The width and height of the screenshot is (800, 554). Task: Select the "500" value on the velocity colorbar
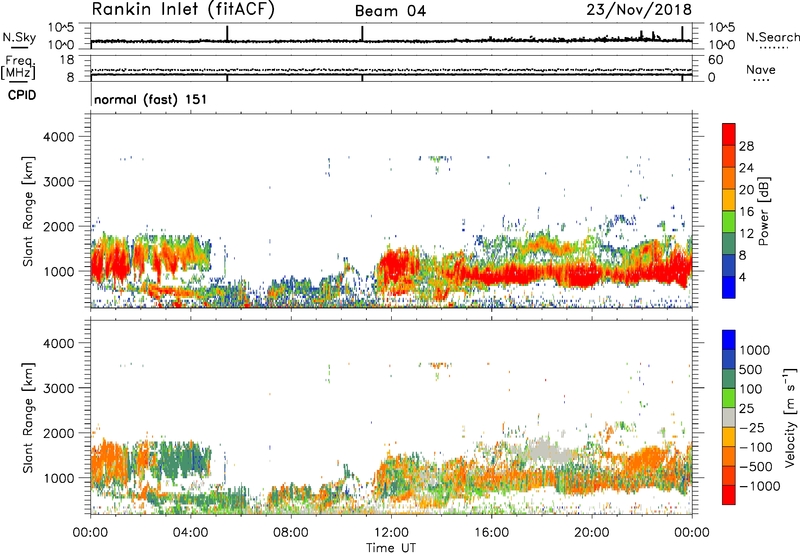pos(753,370)
